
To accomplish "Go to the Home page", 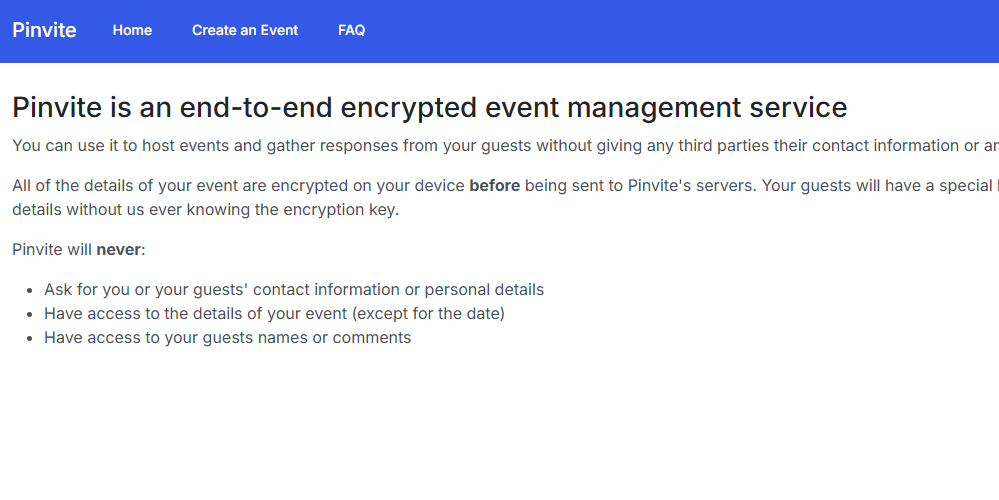I will coord(132,30).
